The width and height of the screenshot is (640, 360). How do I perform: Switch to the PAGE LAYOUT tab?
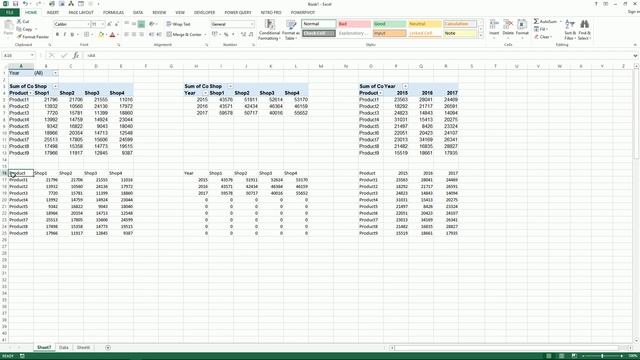81,12
